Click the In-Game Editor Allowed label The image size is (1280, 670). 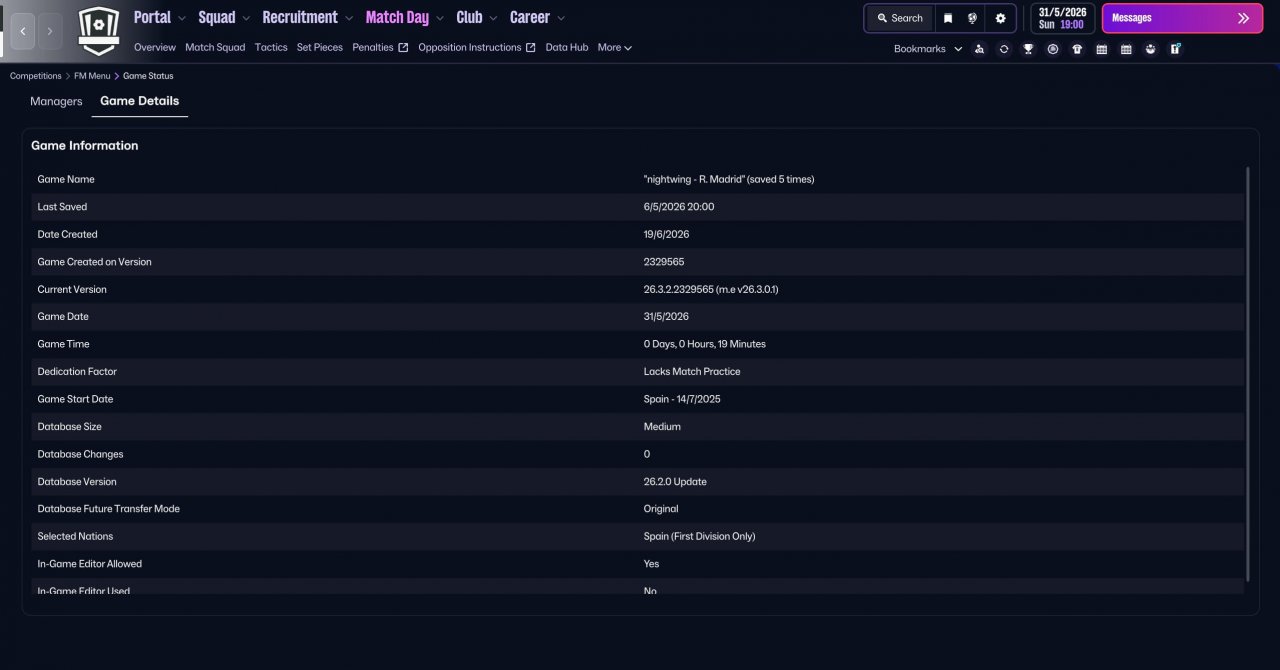[90, 564]
